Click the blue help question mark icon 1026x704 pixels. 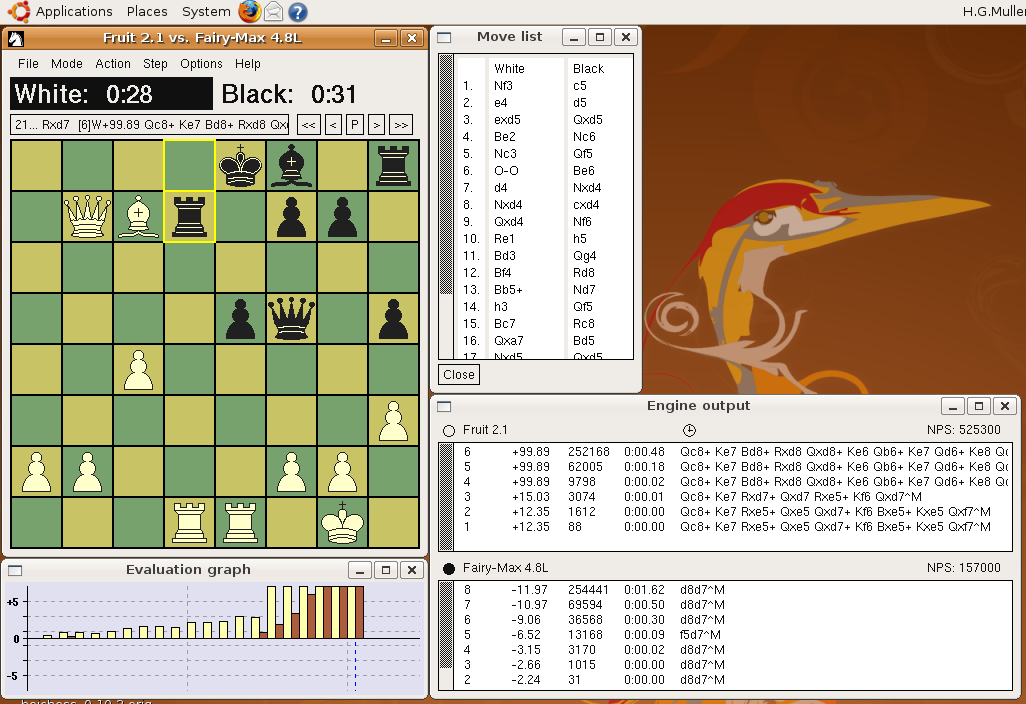tap(298, 12)
